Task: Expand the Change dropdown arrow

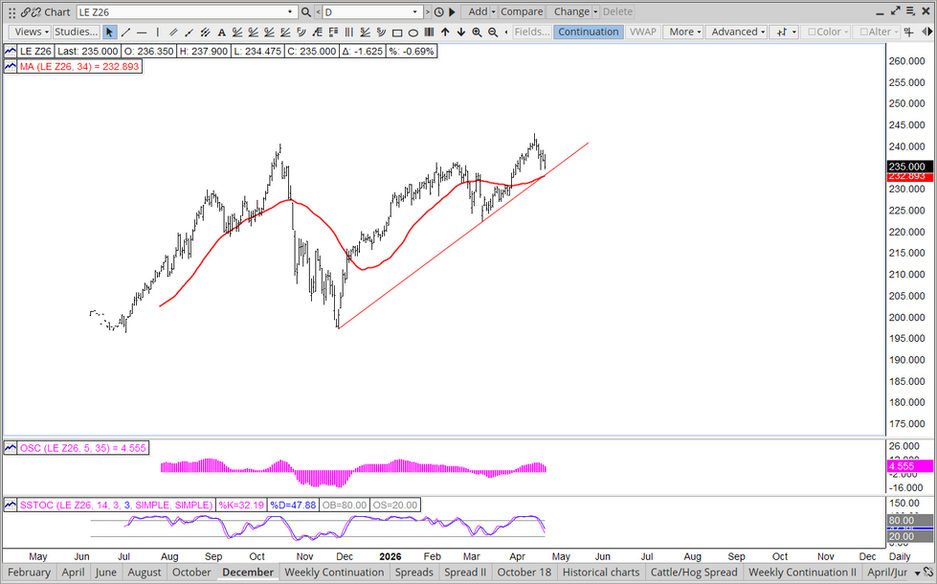Action: 595,12
